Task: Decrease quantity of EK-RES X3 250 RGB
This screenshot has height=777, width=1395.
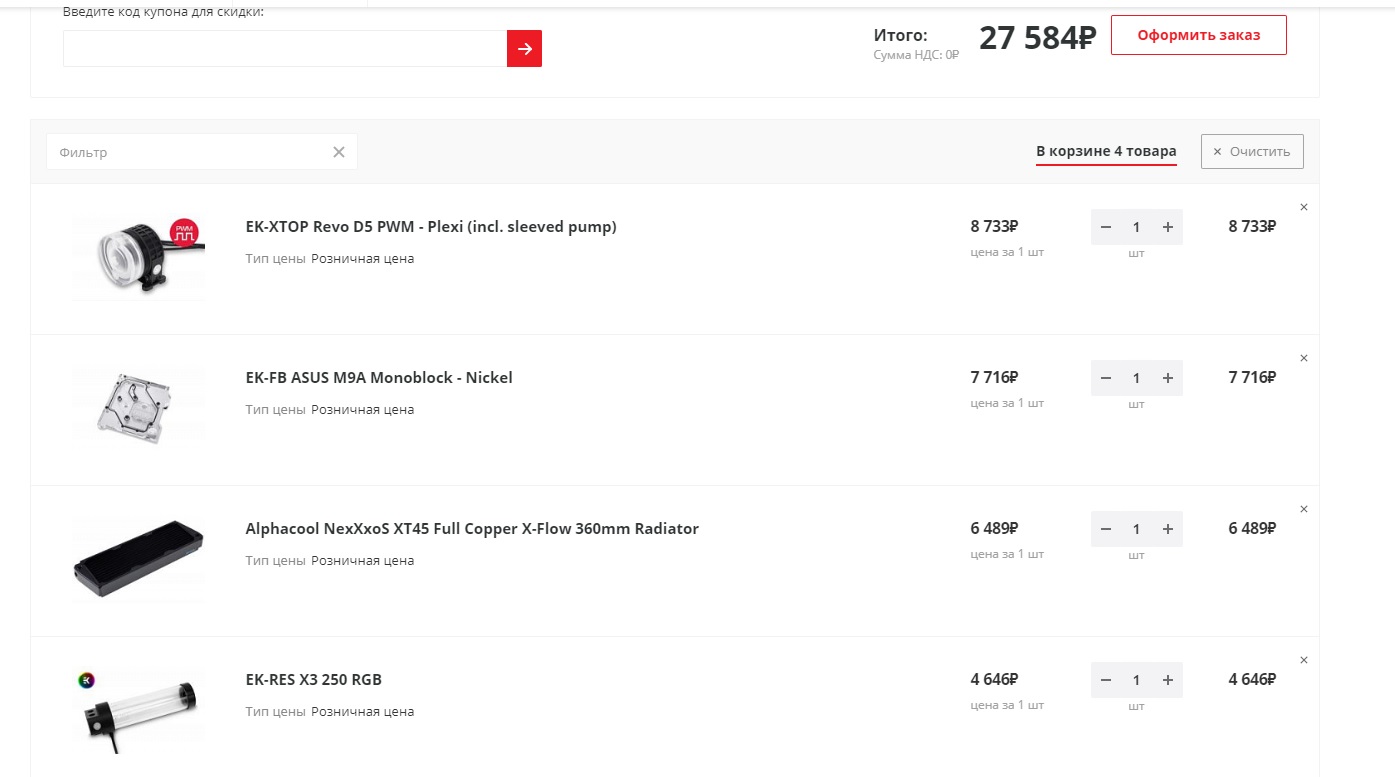Action: (1105, 680)
